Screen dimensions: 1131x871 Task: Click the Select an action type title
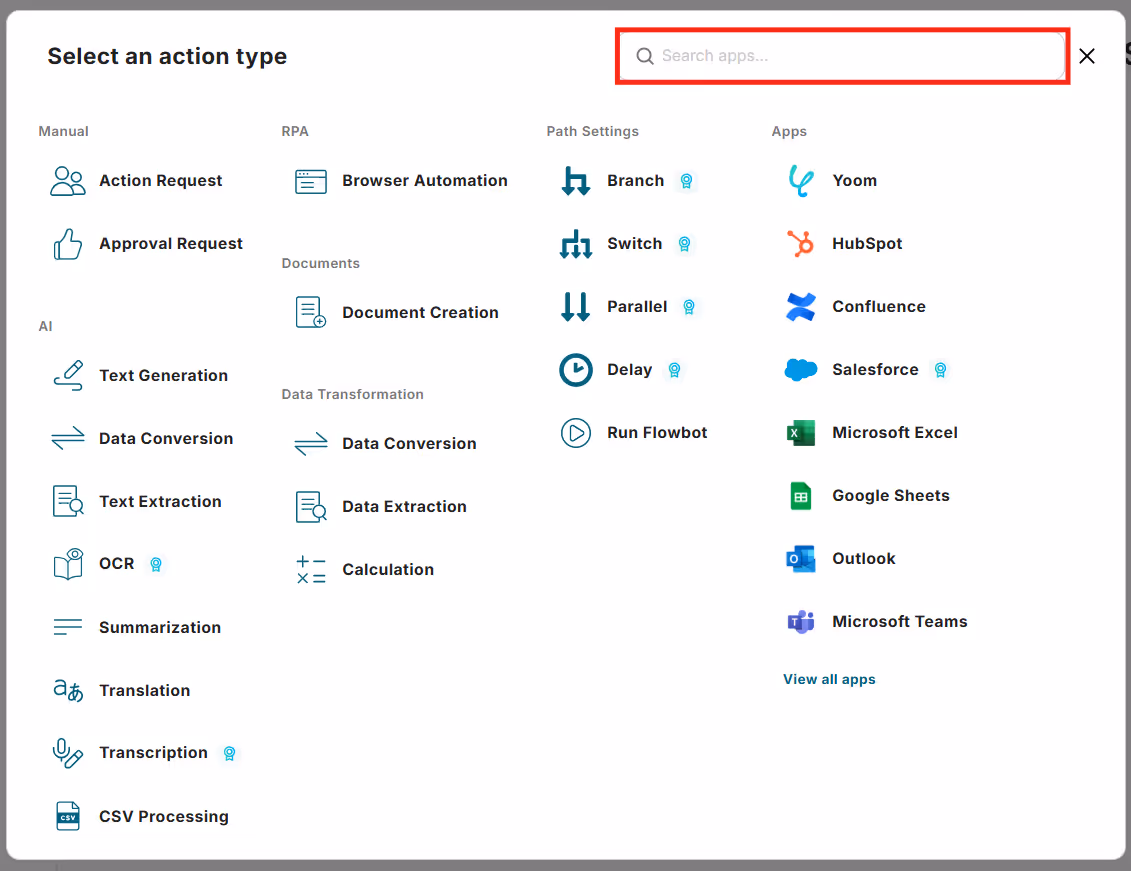coord(167,56)
